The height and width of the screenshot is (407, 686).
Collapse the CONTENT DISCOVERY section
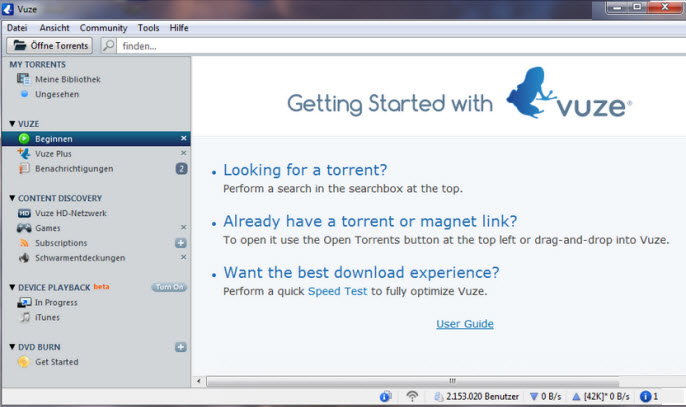tap(12, 198)
